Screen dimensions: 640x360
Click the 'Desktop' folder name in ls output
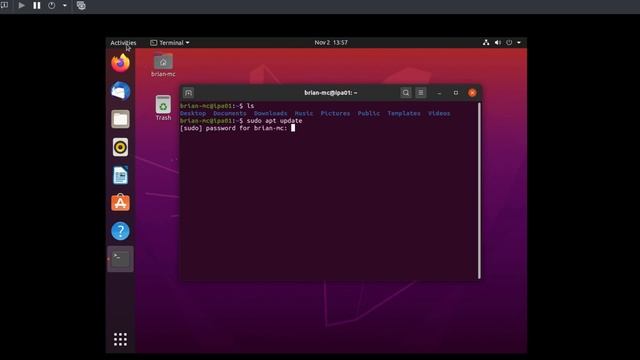pos(193,113)
